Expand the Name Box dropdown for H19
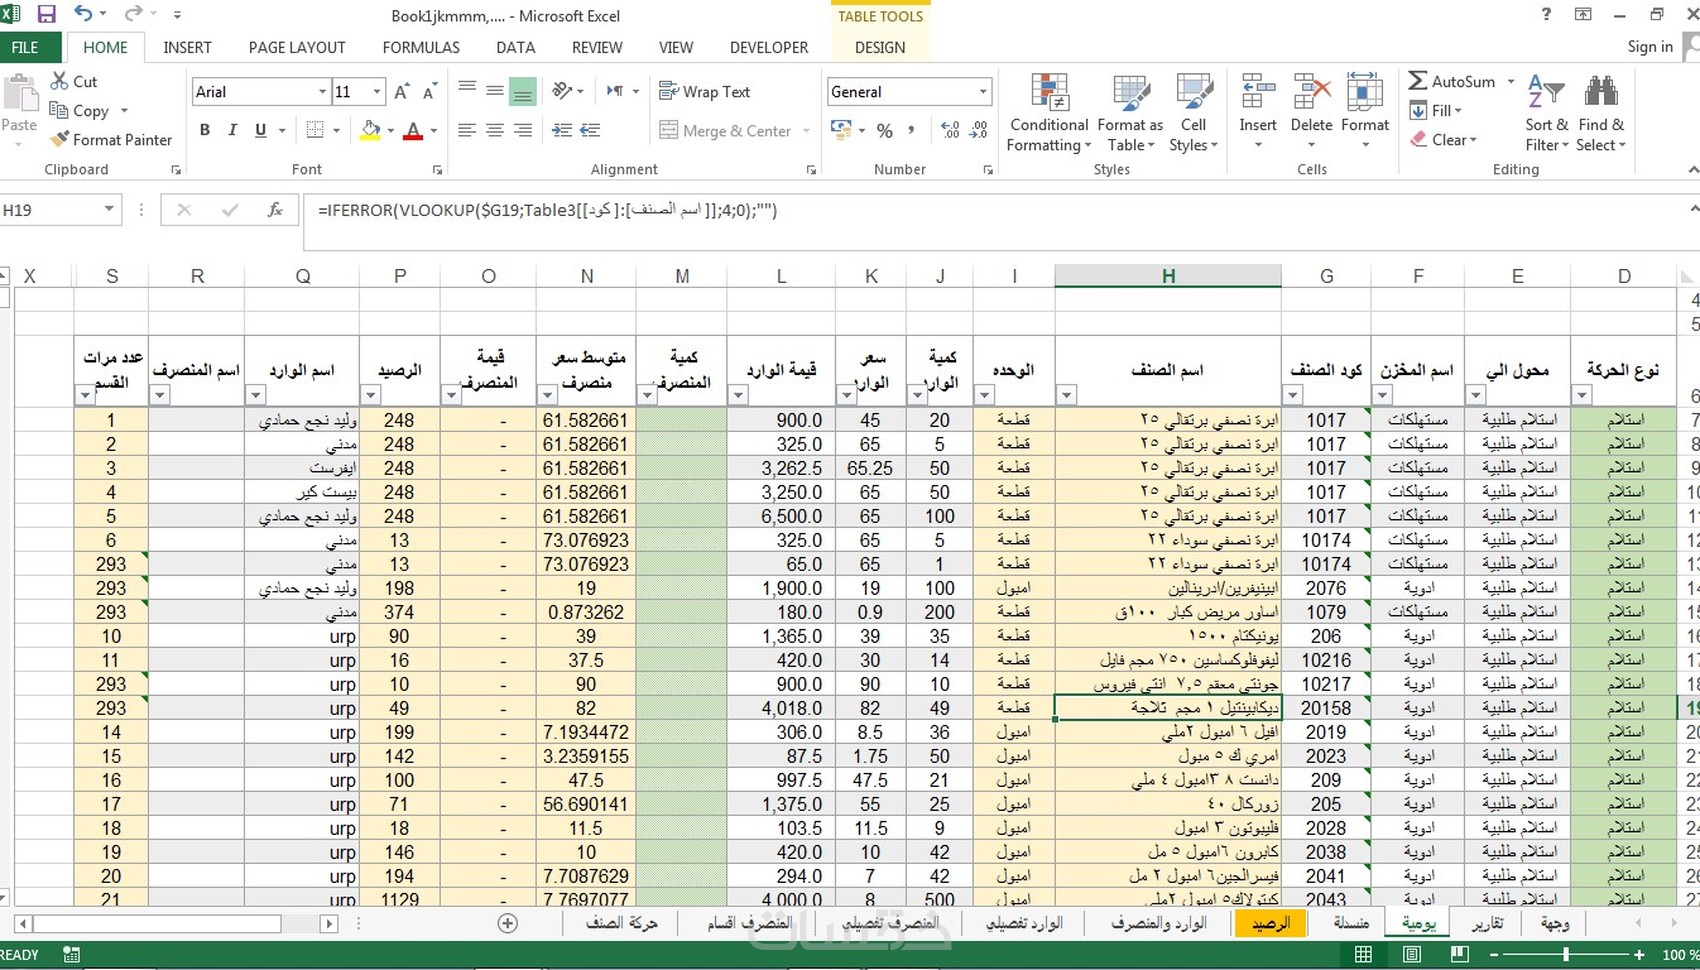The image size is (1700, 970). click(x=108, y=210)
